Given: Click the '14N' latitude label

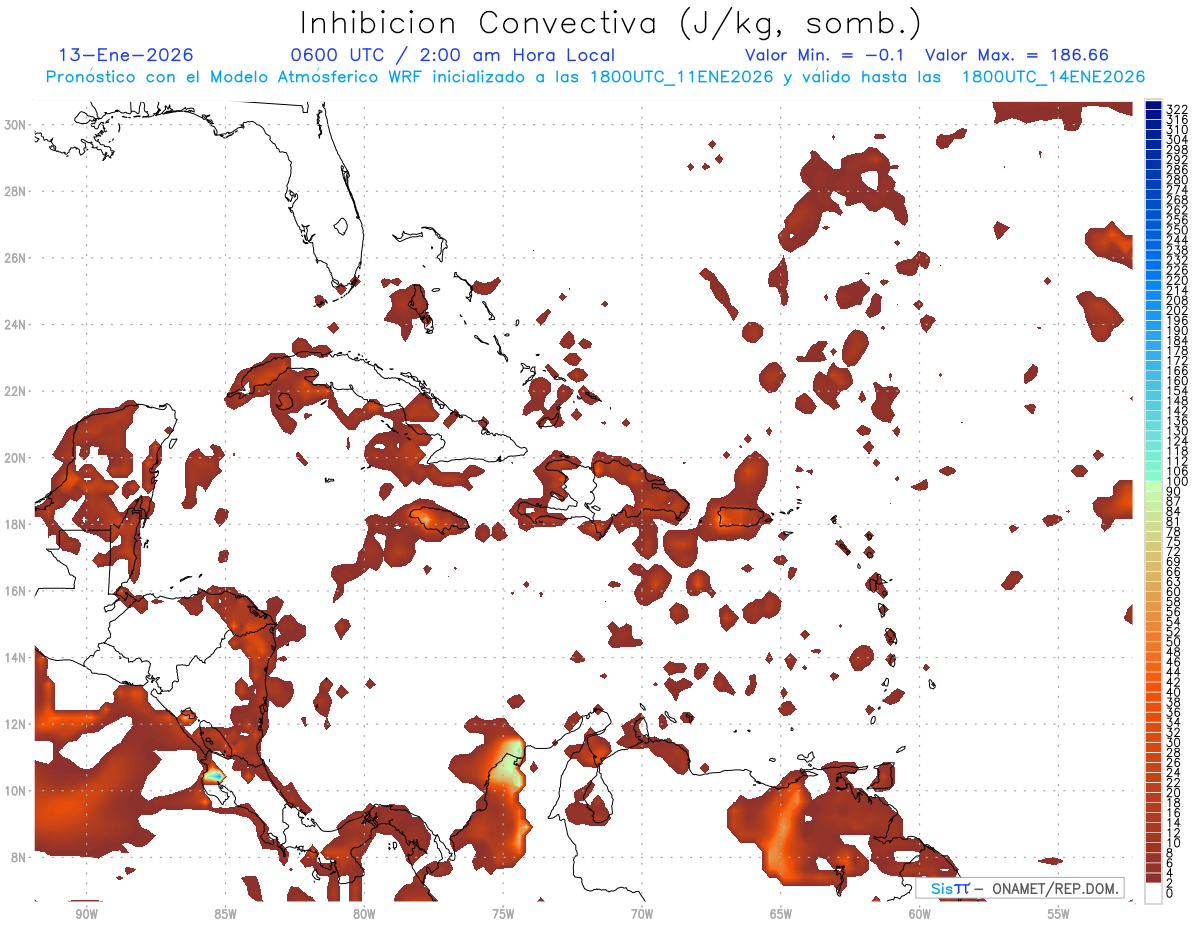Looking at the screenshot, I should coord(16,658).
